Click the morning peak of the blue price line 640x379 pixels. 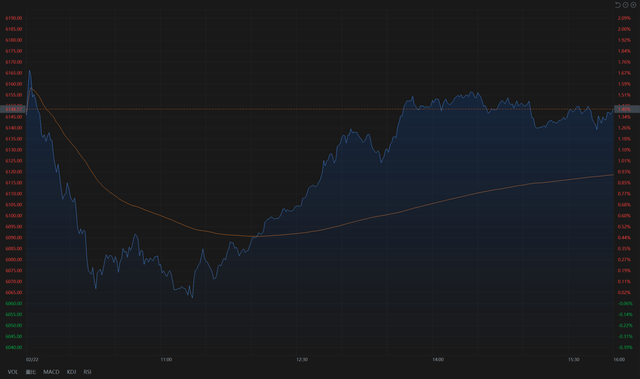[x=29, y=71]
